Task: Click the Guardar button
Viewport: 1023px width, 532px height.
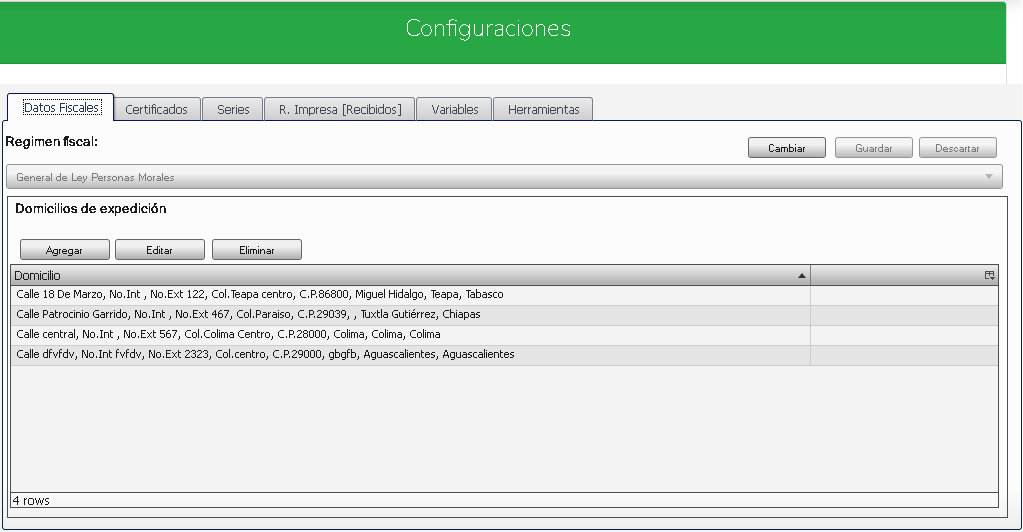Action: [873, 148]
